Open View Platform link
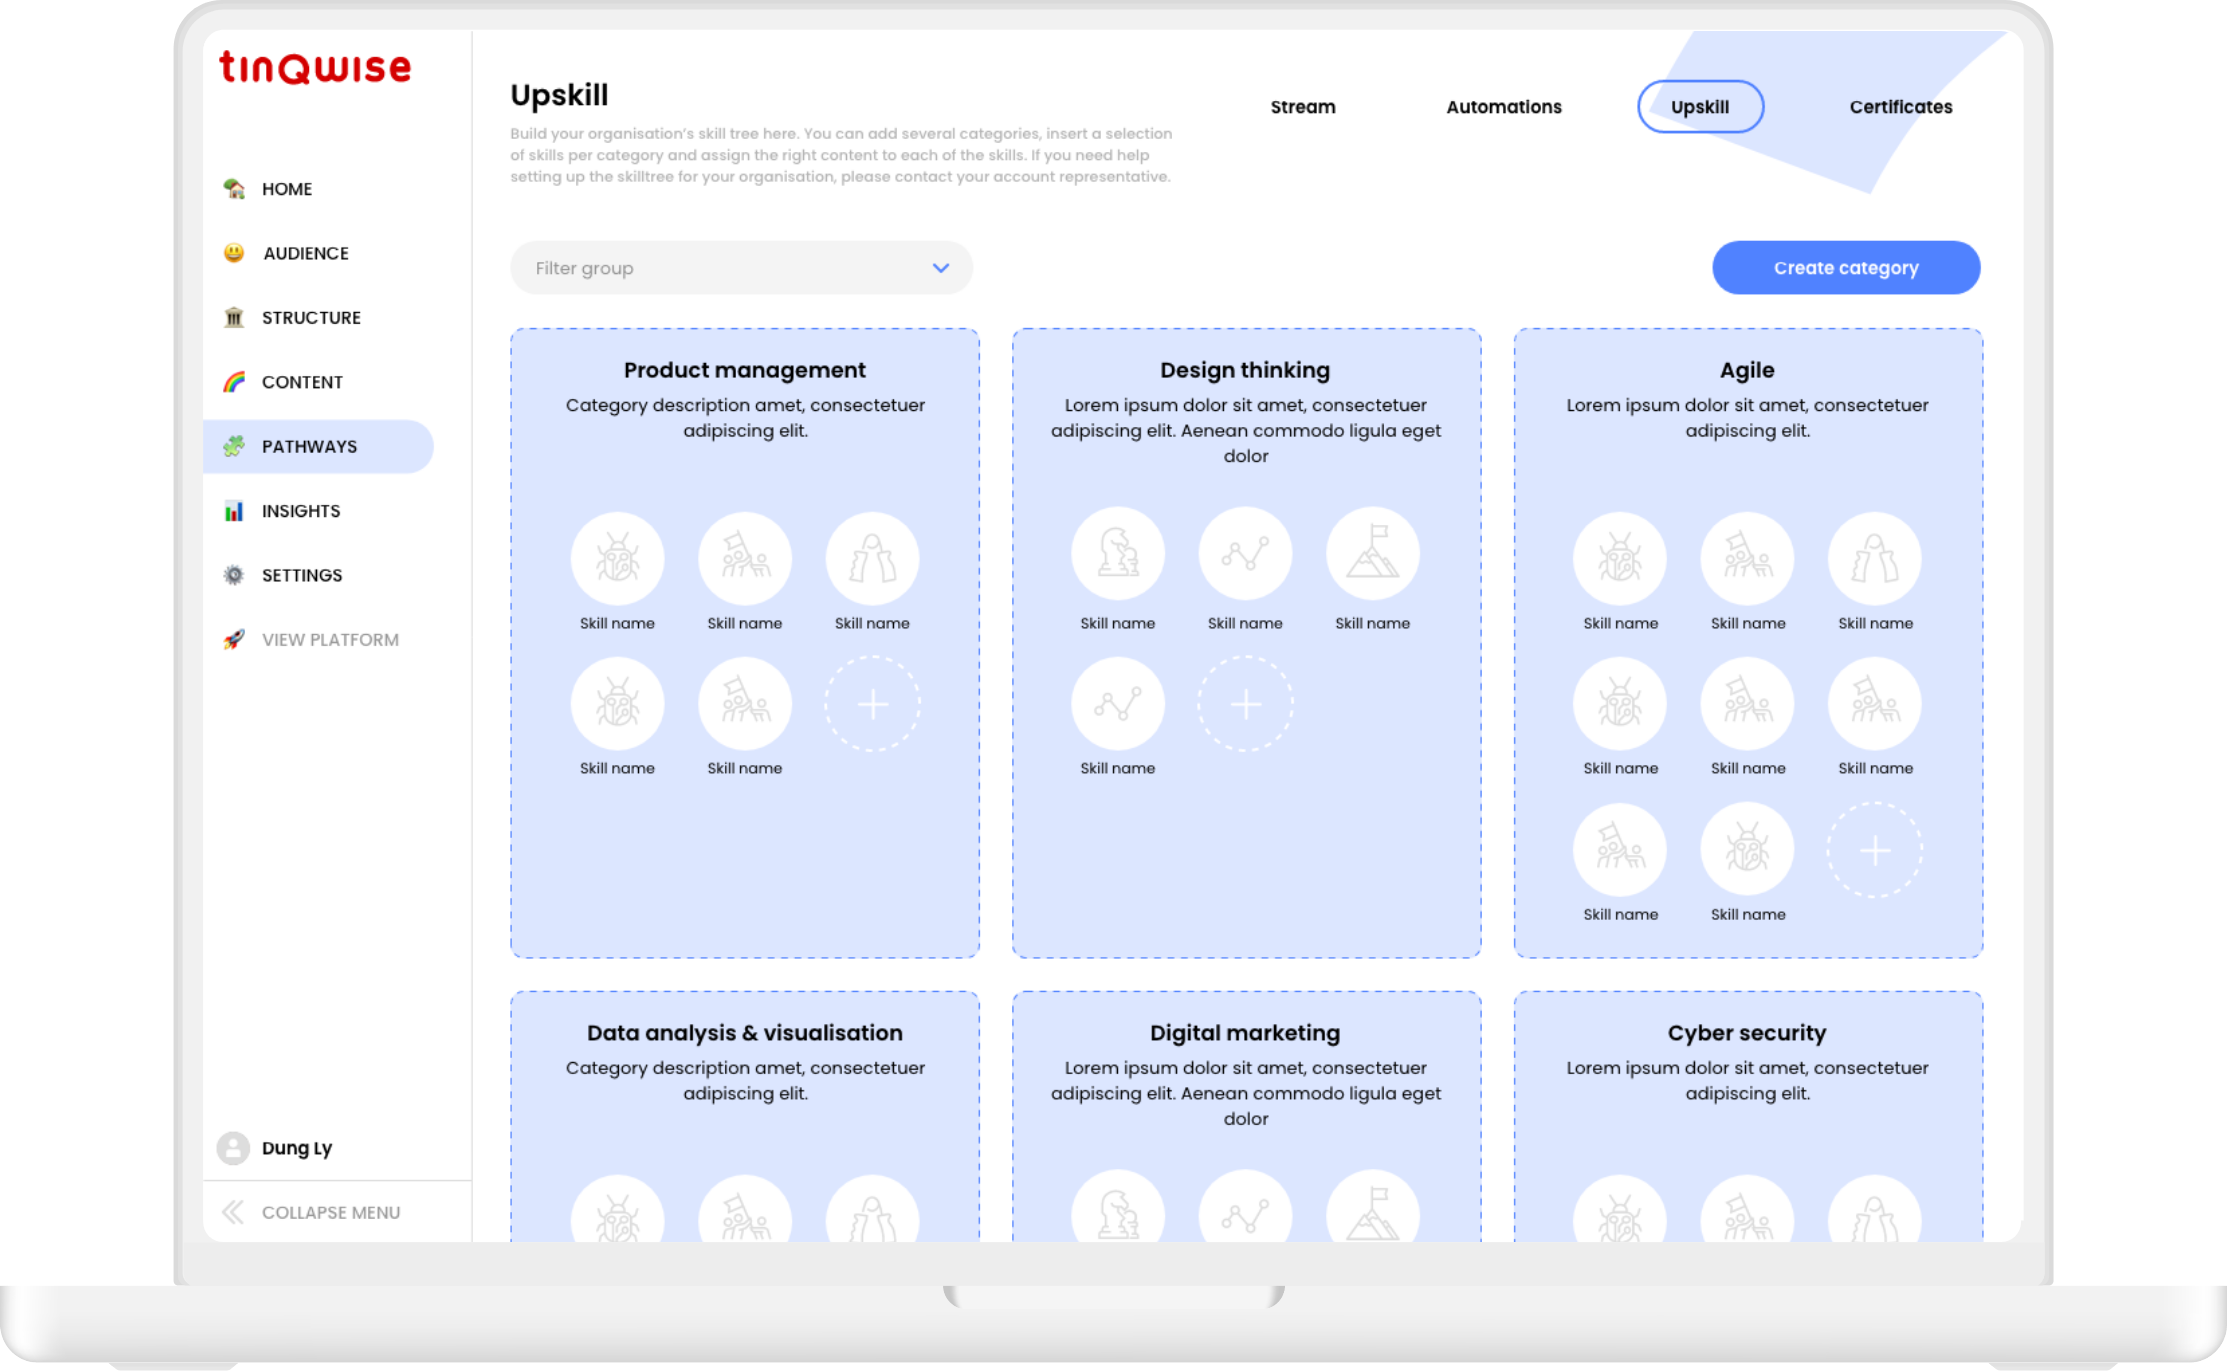The width and height of the screenshot is (2228, 1371). click(329, 640)
